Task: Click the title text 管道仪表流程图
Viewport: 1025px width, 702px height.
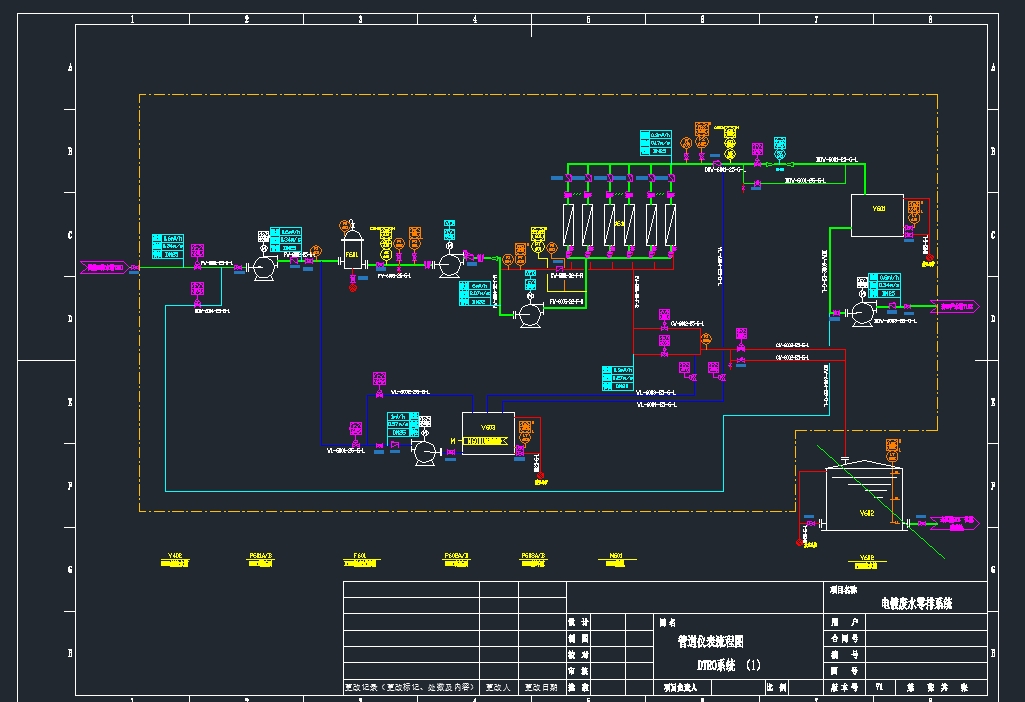Action: [x=711, y=641]
